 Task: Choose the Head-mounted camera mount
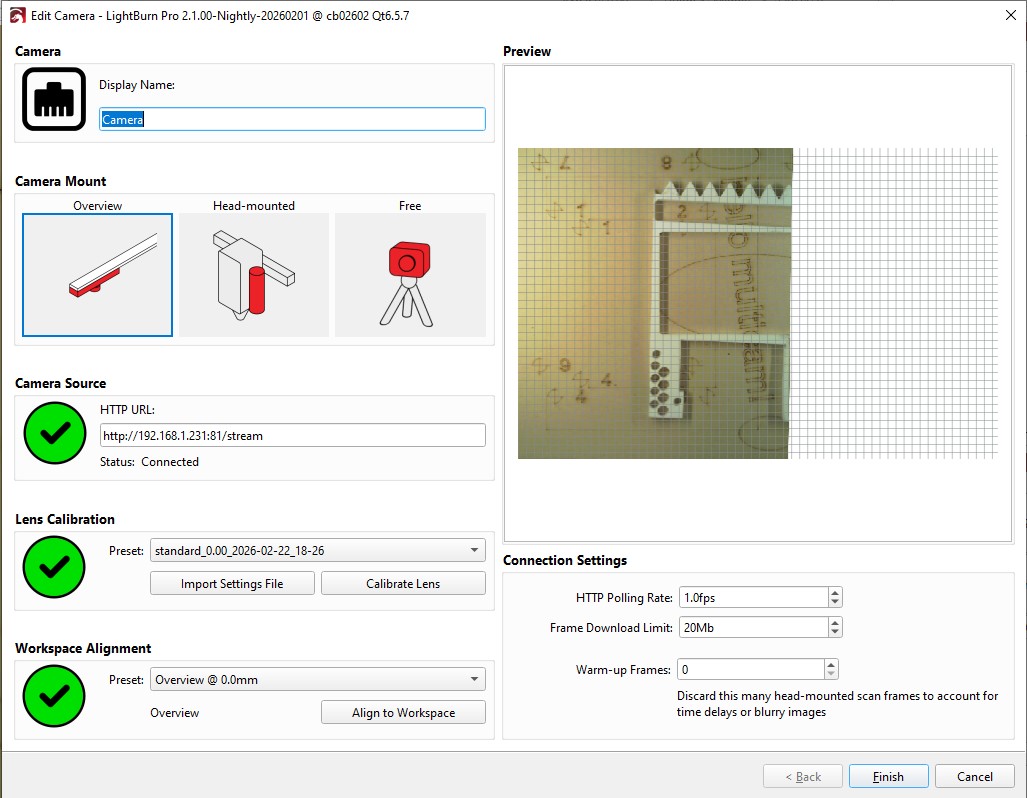254,275
